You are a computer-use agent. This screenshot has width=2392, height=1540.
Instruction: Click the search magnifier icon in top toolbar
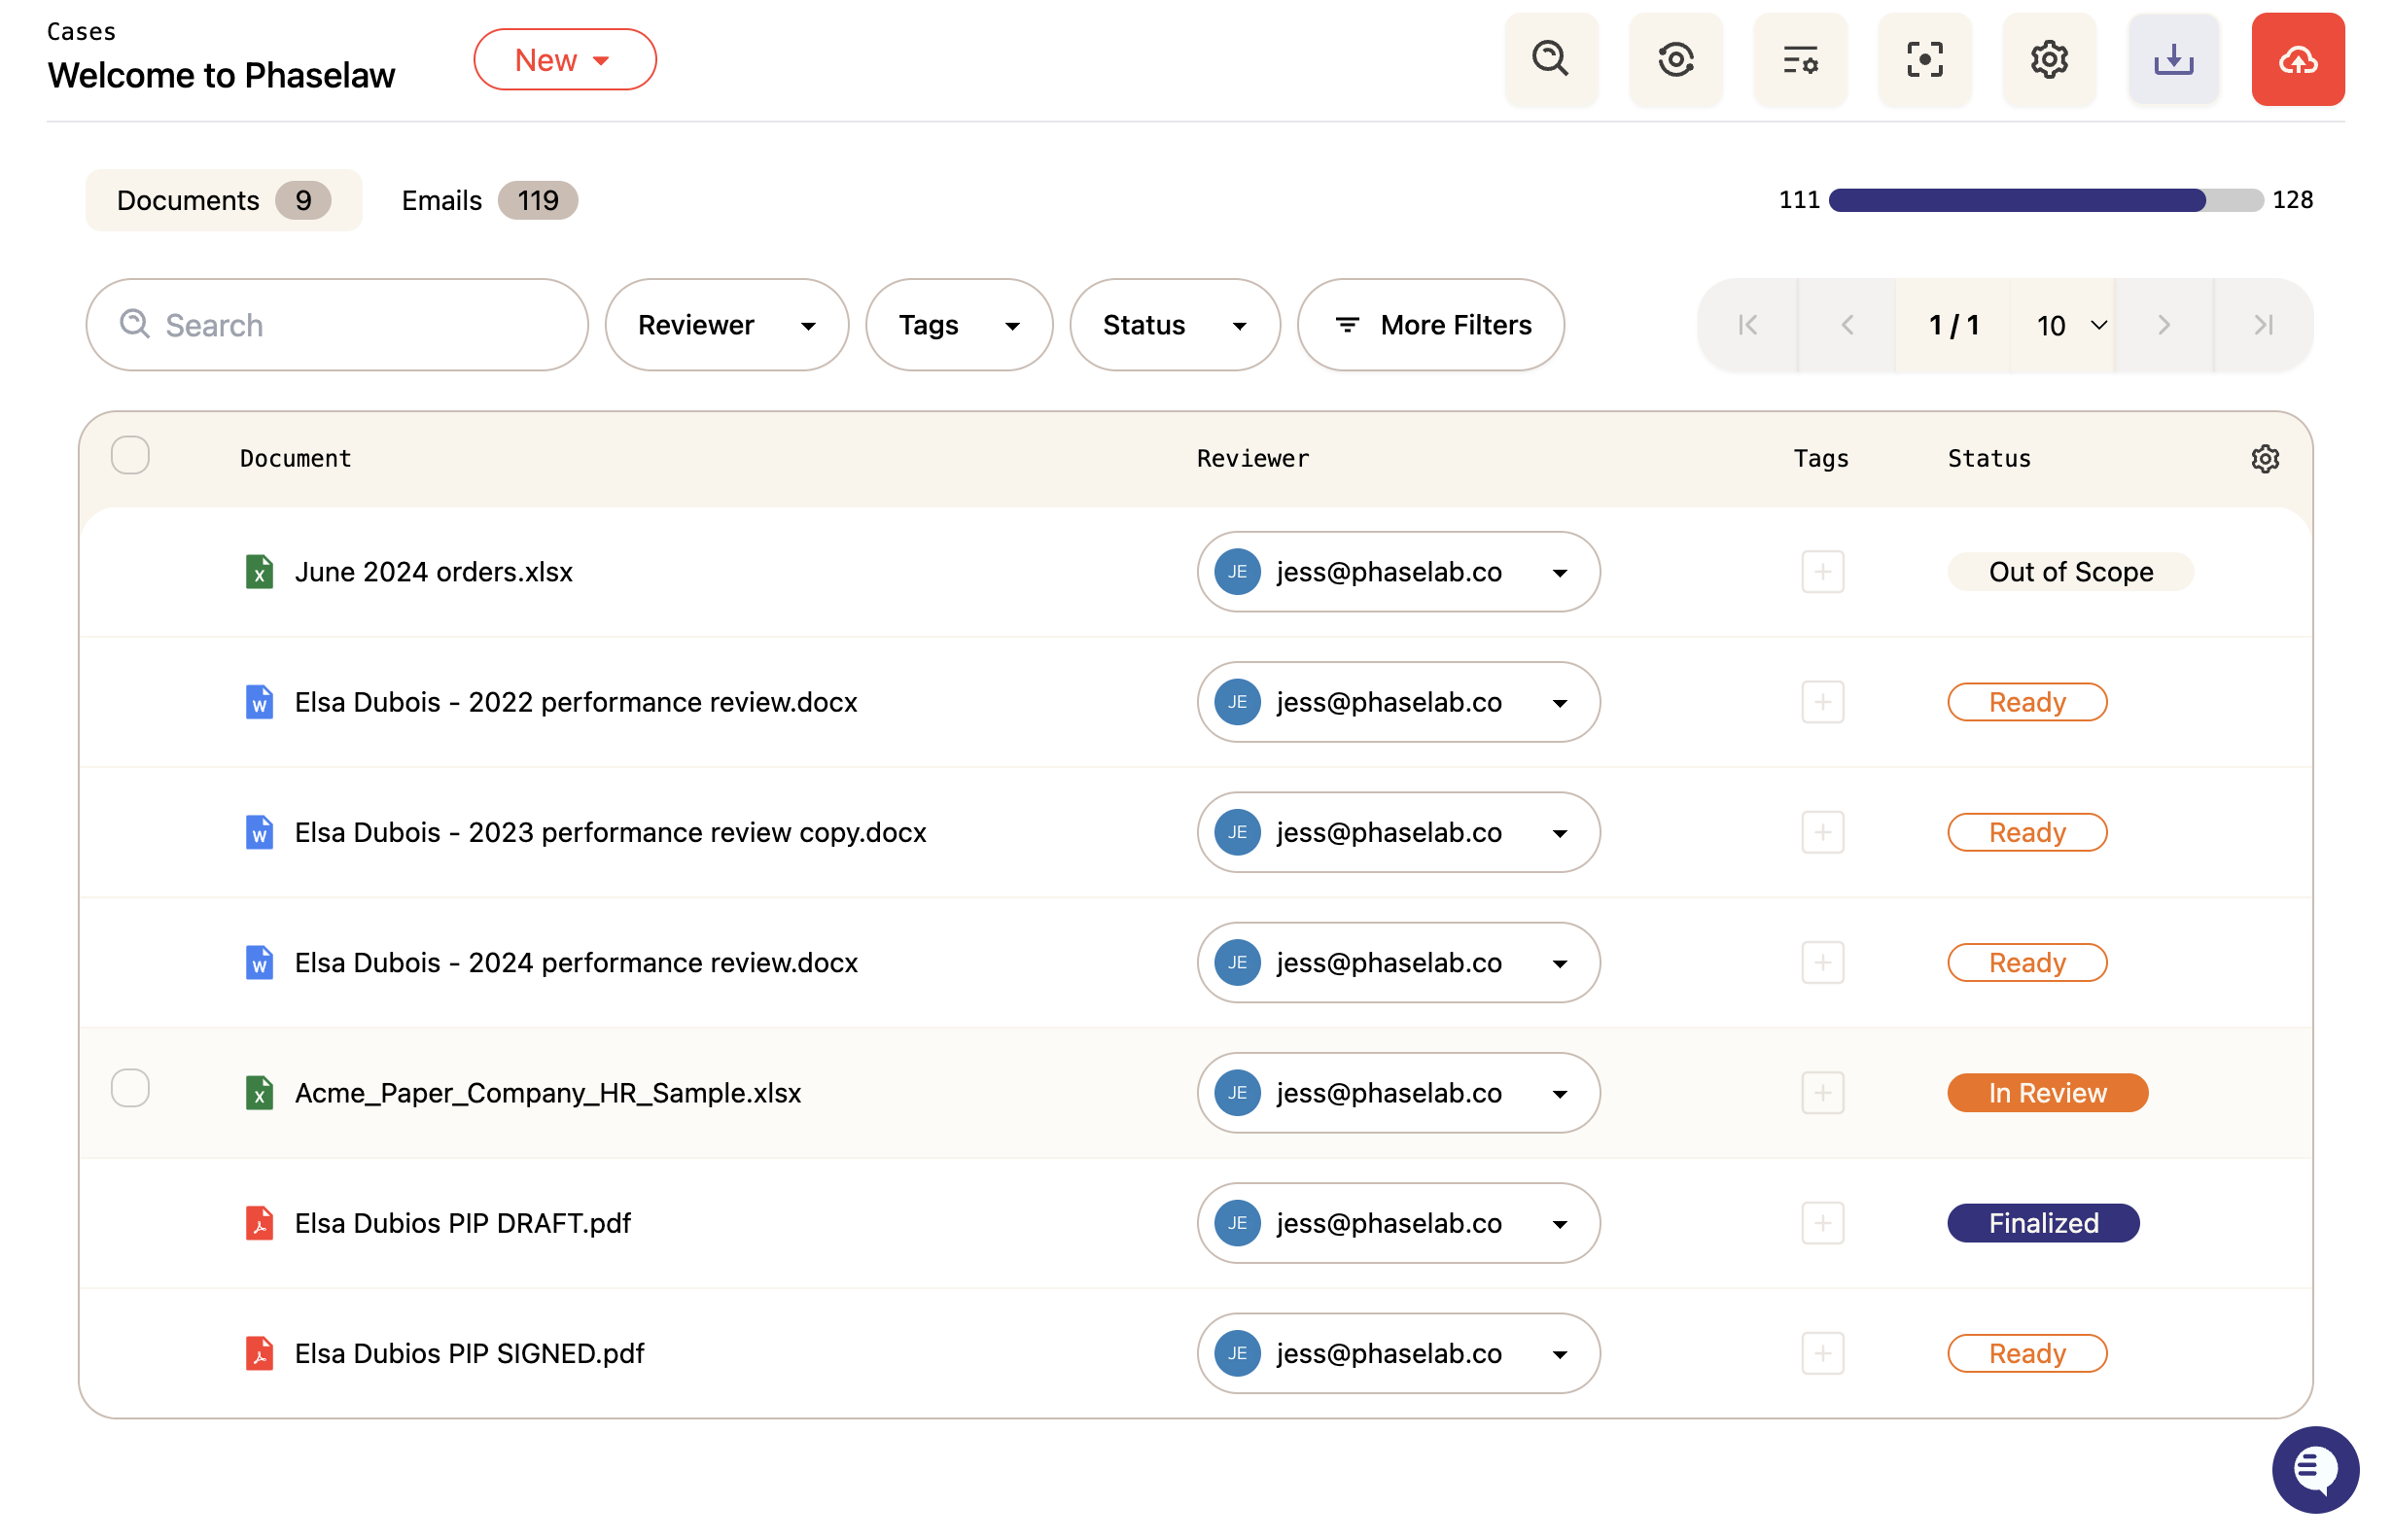[1551, 59]
